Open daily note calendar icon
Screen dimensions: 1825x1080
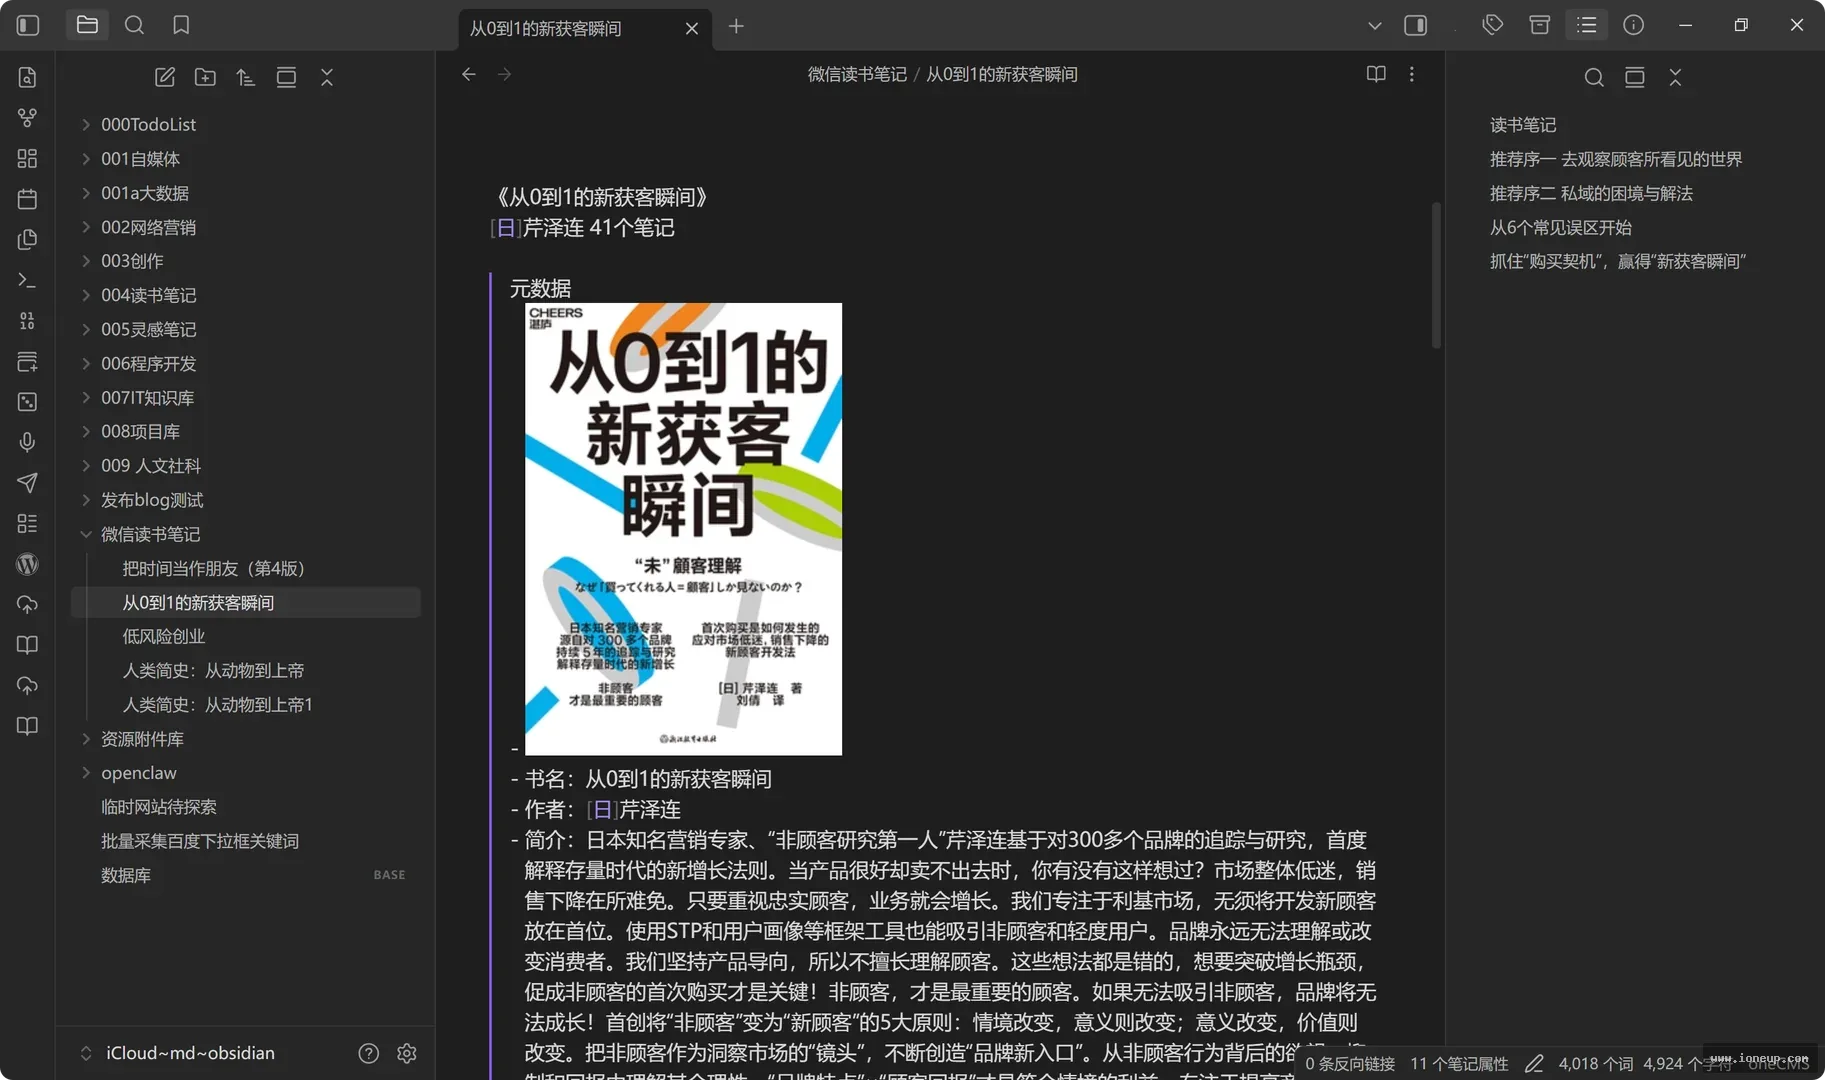tap(27, 199)
